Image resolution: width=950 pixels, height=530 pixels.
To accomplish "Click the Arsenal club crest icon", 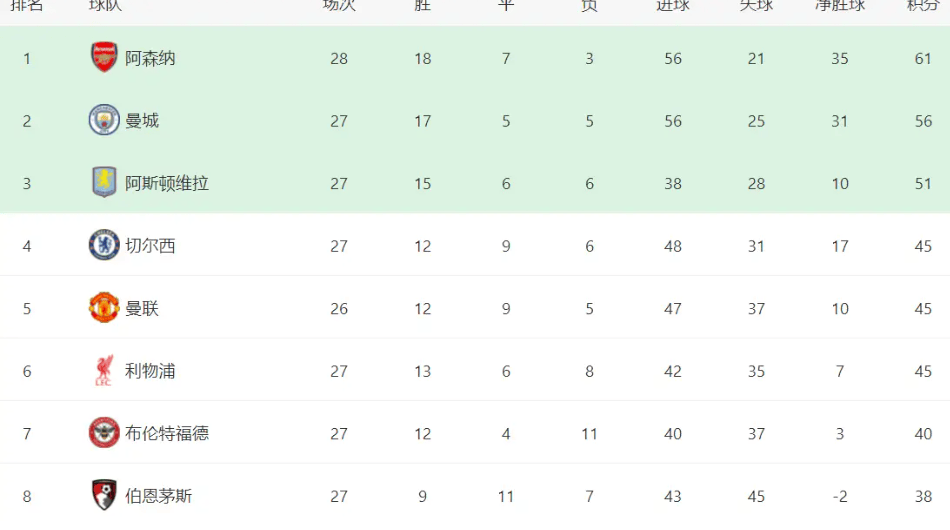I will point(104,58).
